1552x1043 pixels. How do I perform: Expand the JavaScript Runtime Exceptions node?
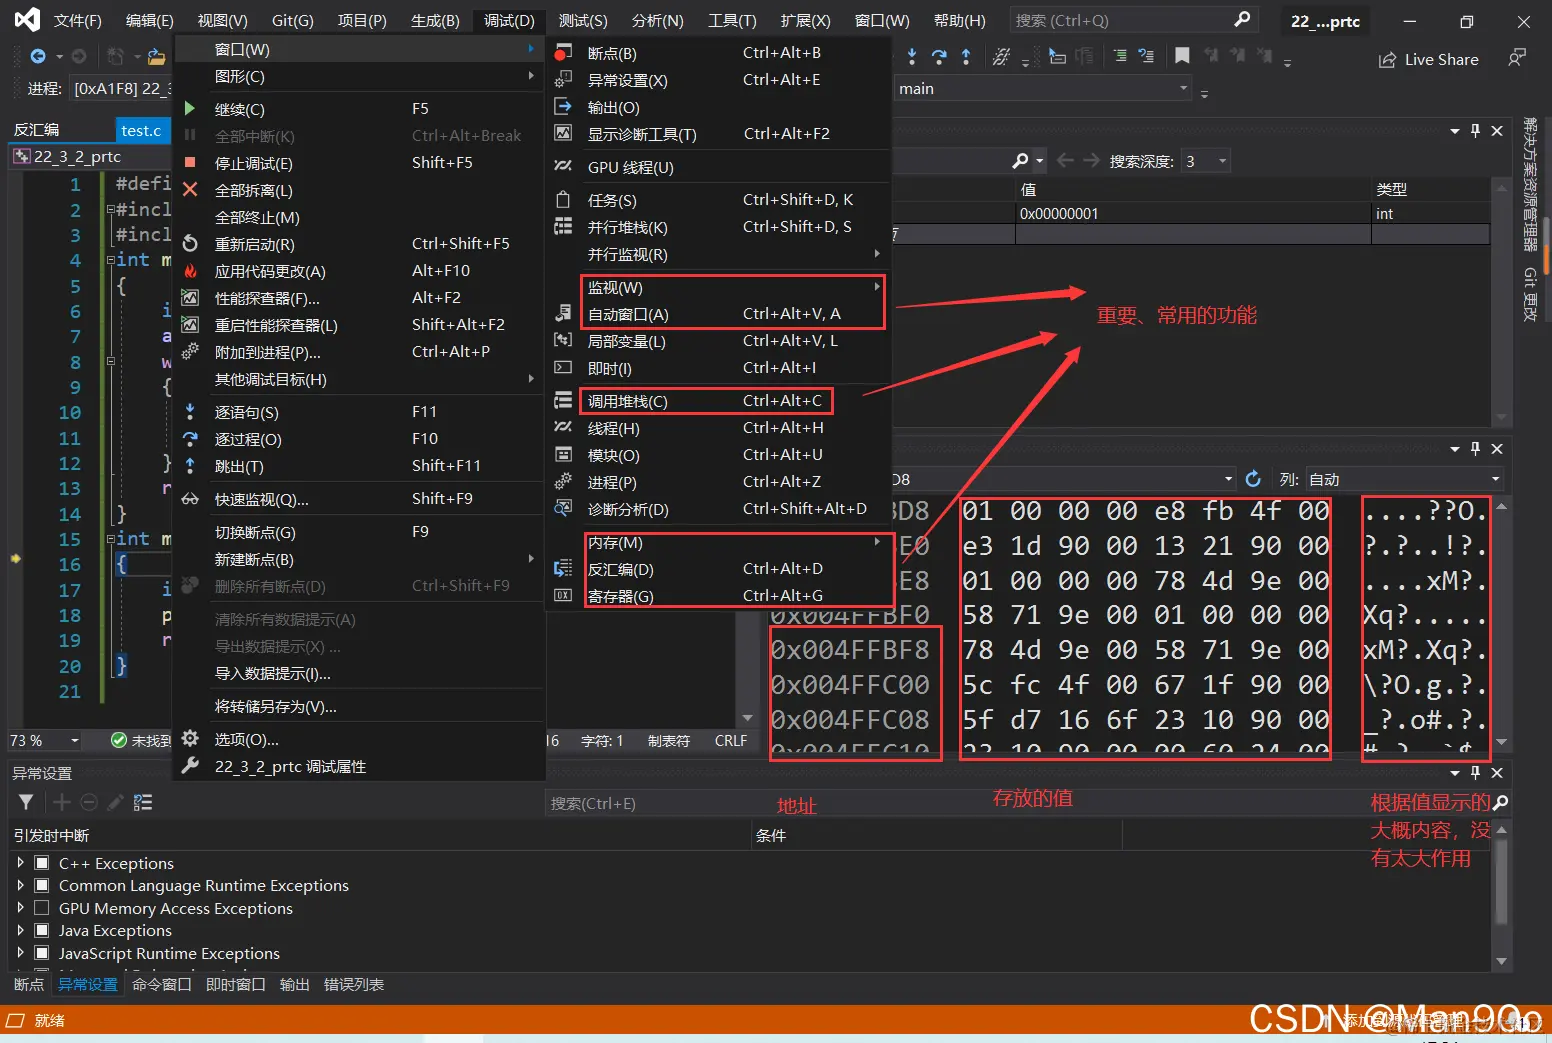[x=20, y=953]
